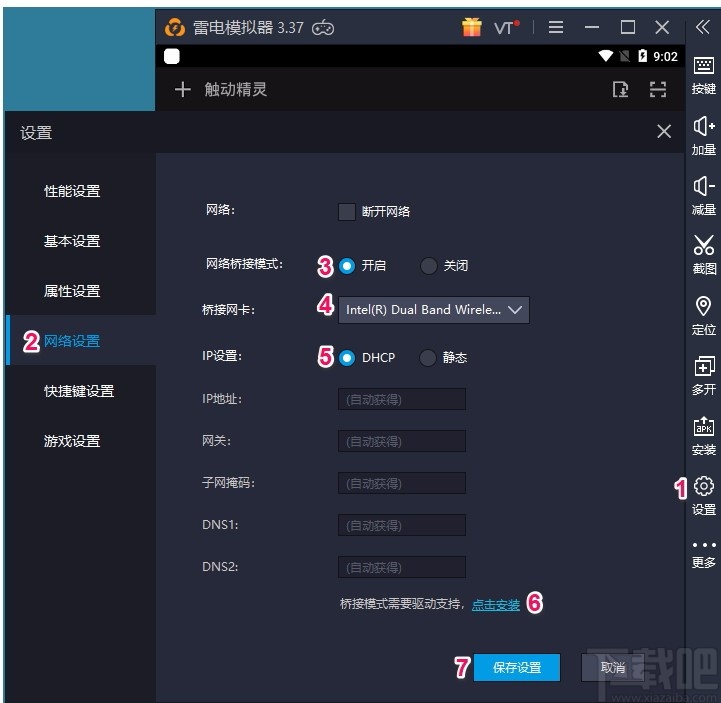Select 关闭 for network bridge mode
The width and height of the screenshot is (721, 703).
point(429,266)
